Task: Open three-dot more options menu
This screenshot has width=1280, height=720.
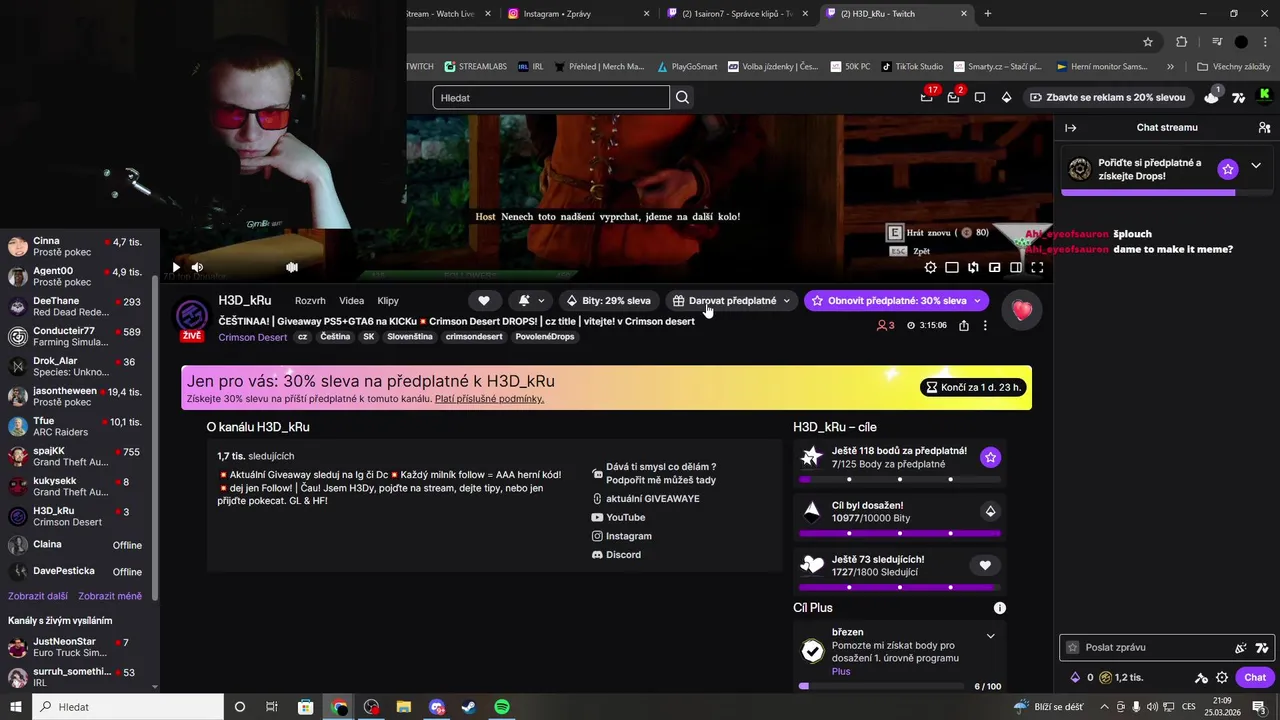Action: tap(985, 325)
